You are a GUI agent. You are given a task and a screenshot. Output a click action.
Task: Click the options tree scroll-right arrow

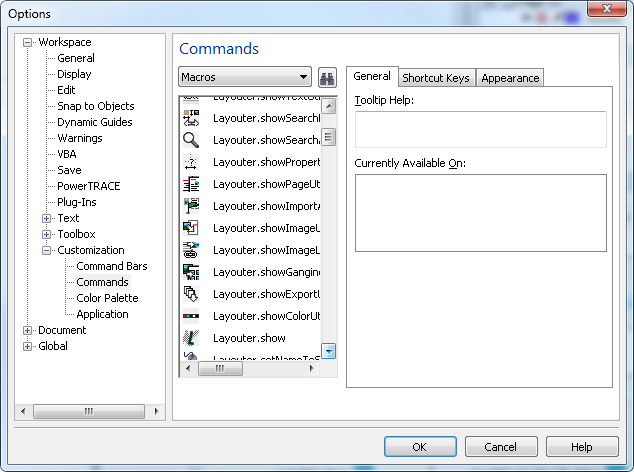pyautogui.click(x=156, y=411)
